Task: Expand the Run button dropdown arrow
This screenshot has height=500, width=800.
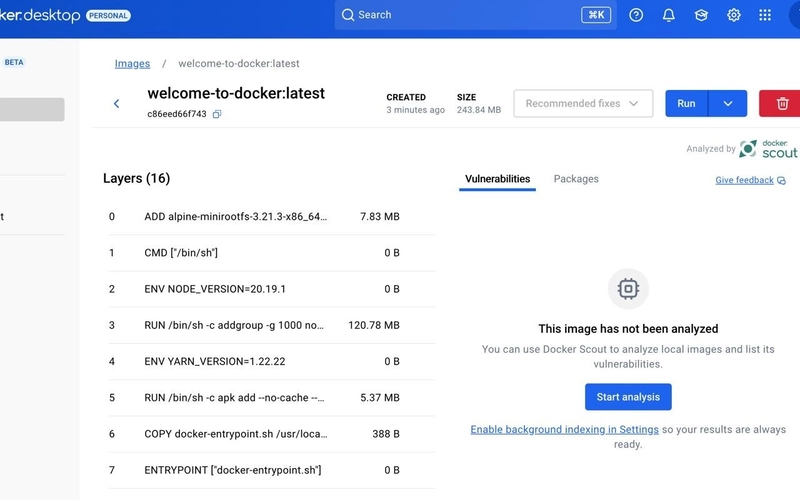Action: (x=728, y=104)
